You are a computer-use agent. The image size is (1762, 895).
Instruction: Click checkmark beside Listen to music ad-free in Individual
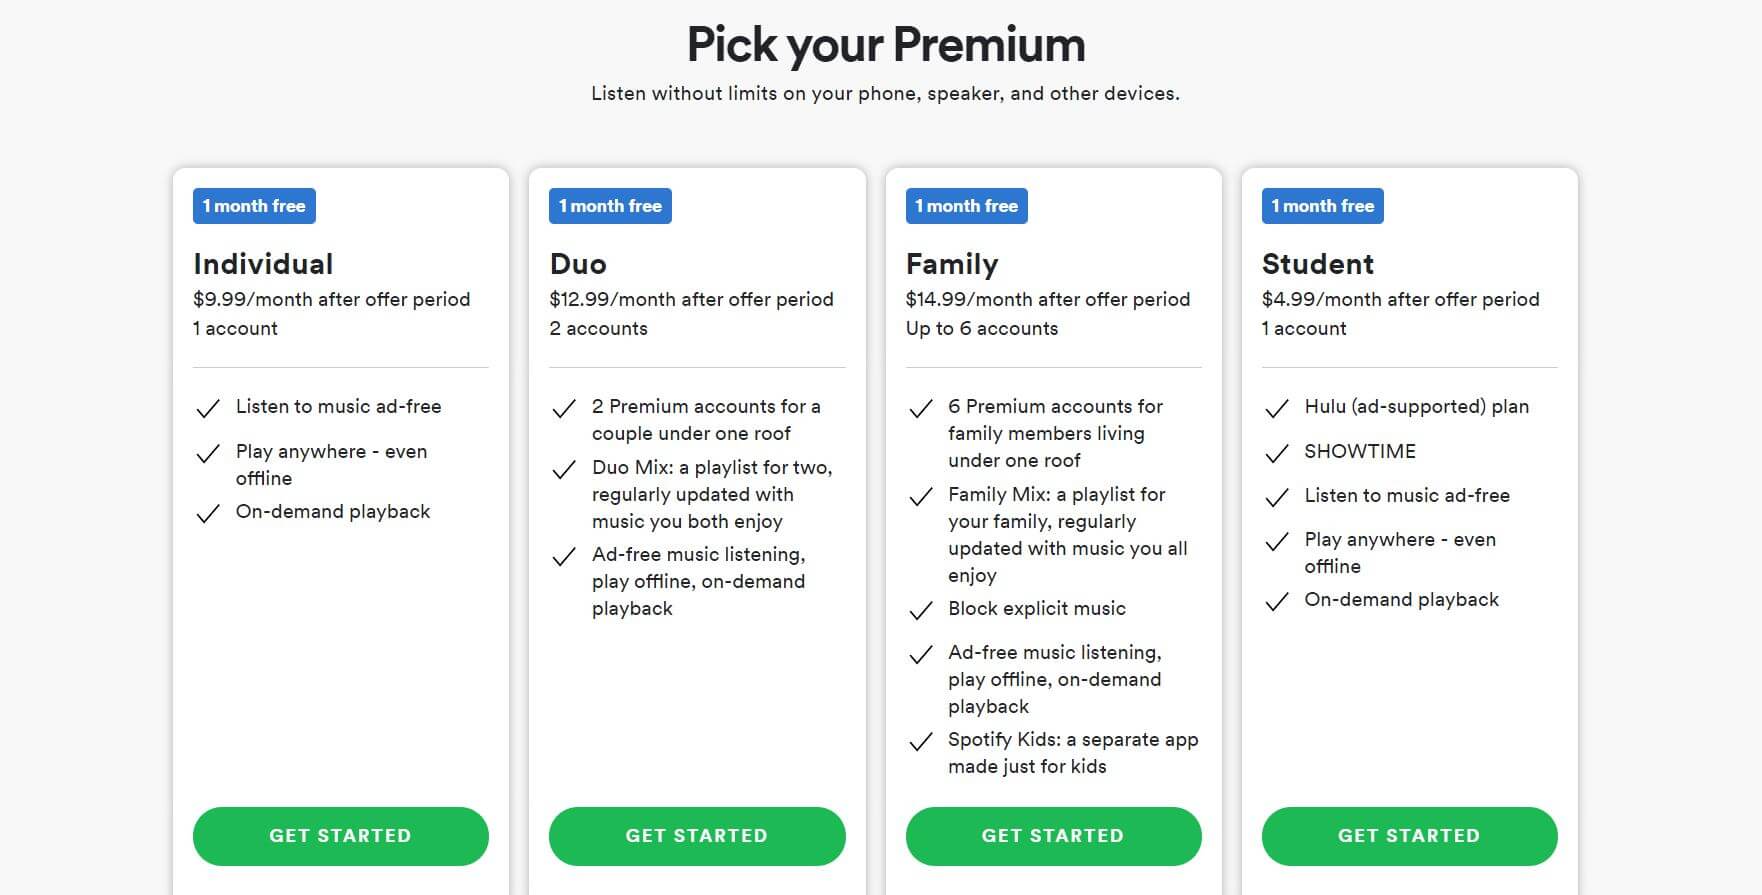pyautogui.click(x=208, y=408)
